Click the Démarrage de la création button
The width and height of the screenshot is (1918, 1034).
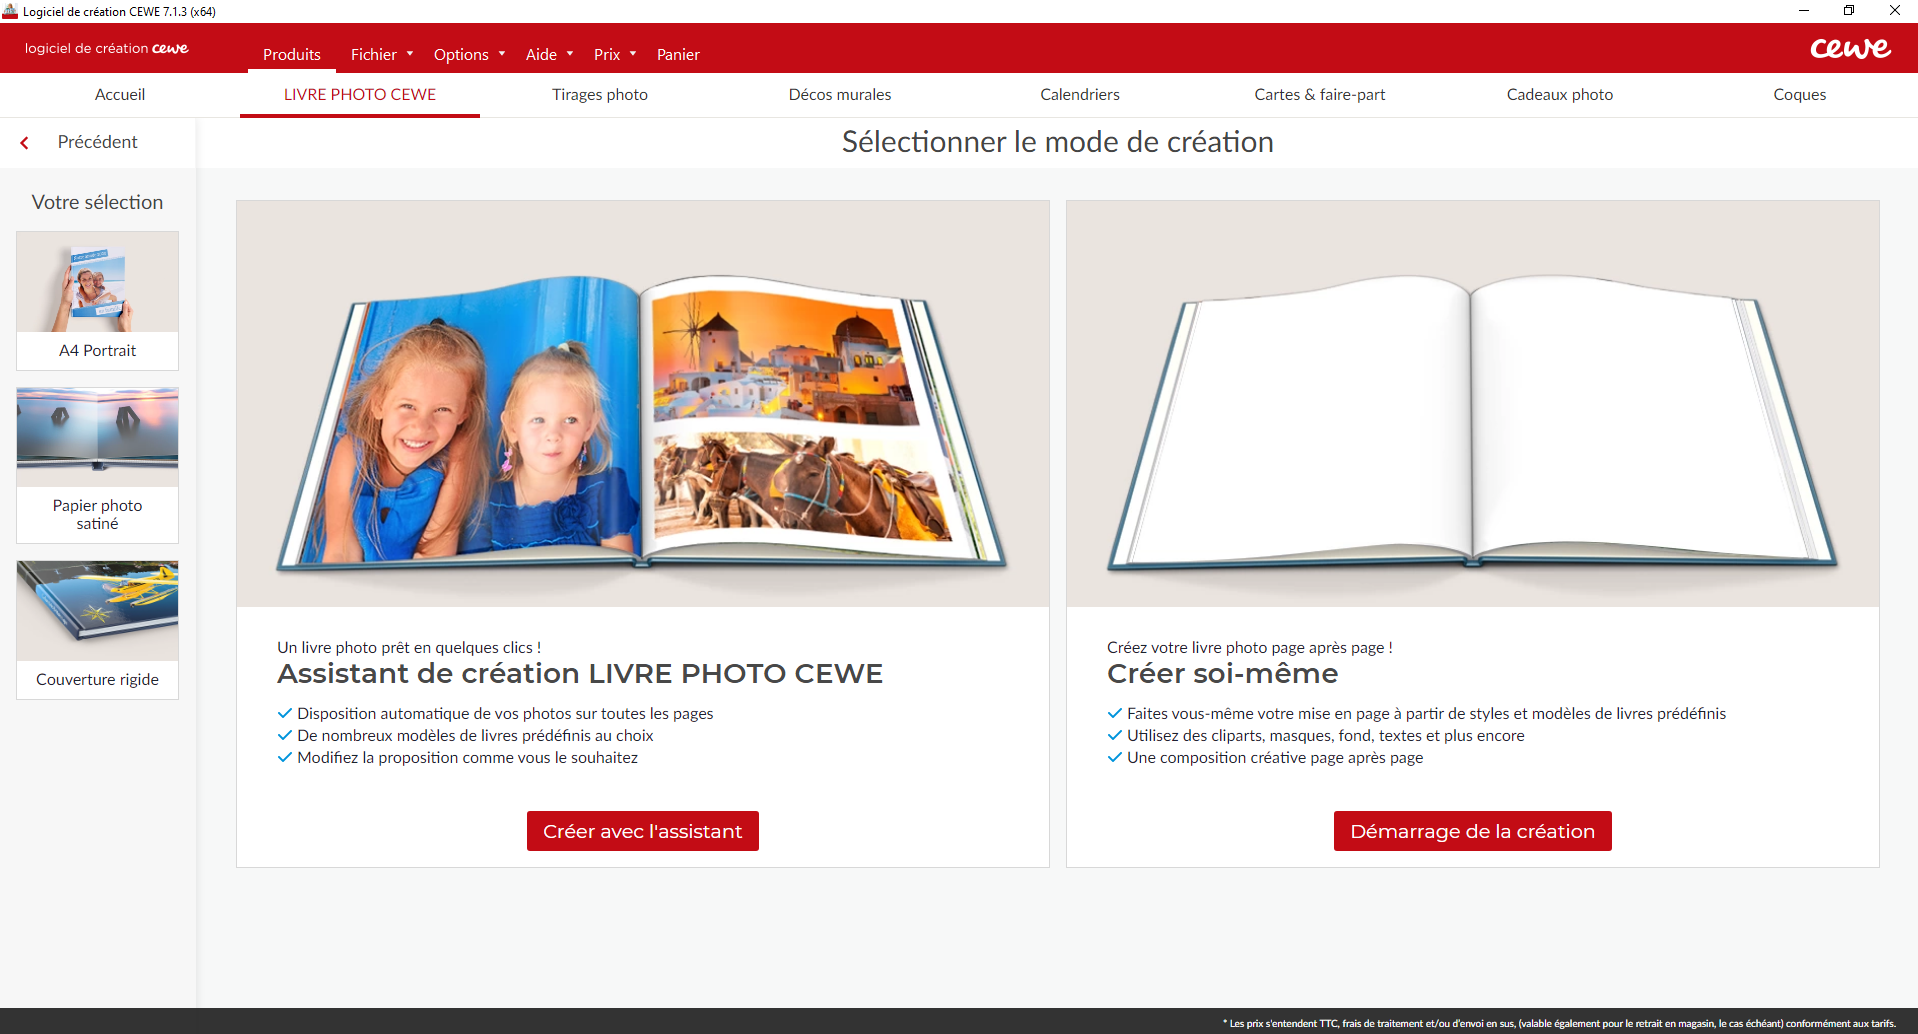pos(1471,830)
